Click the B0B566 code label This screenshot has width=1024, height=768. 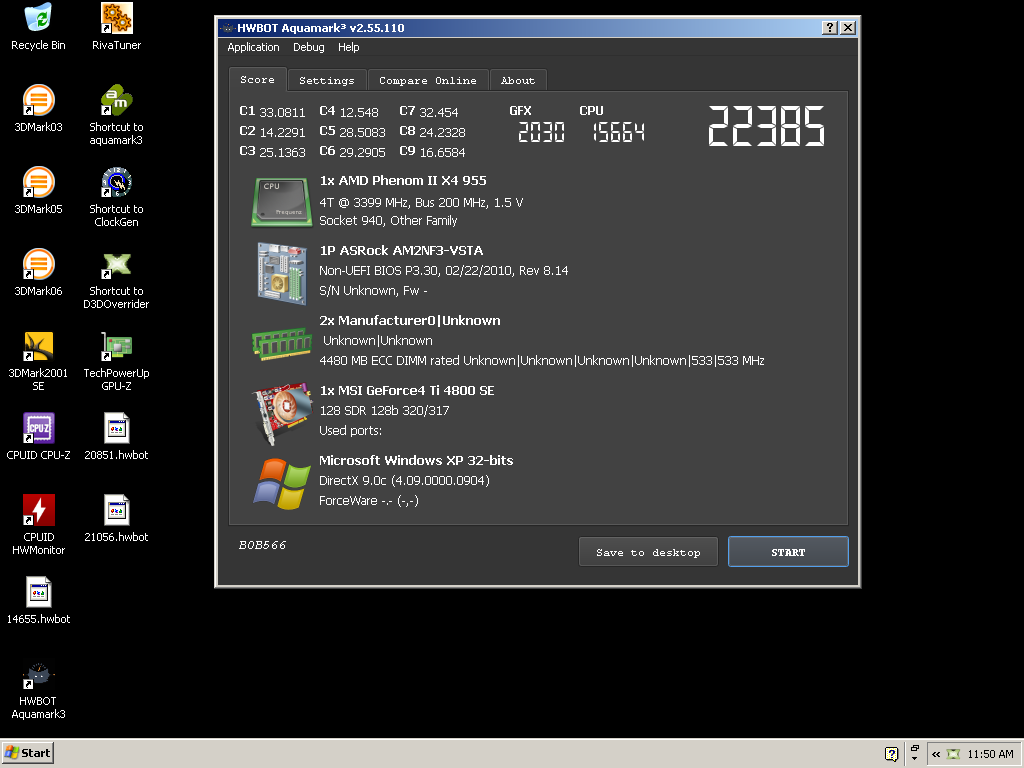point(263,545)
